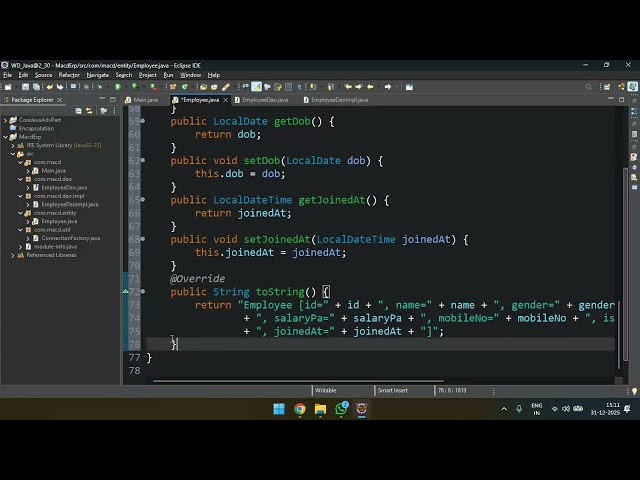Open the File menu

click(7, 75)
